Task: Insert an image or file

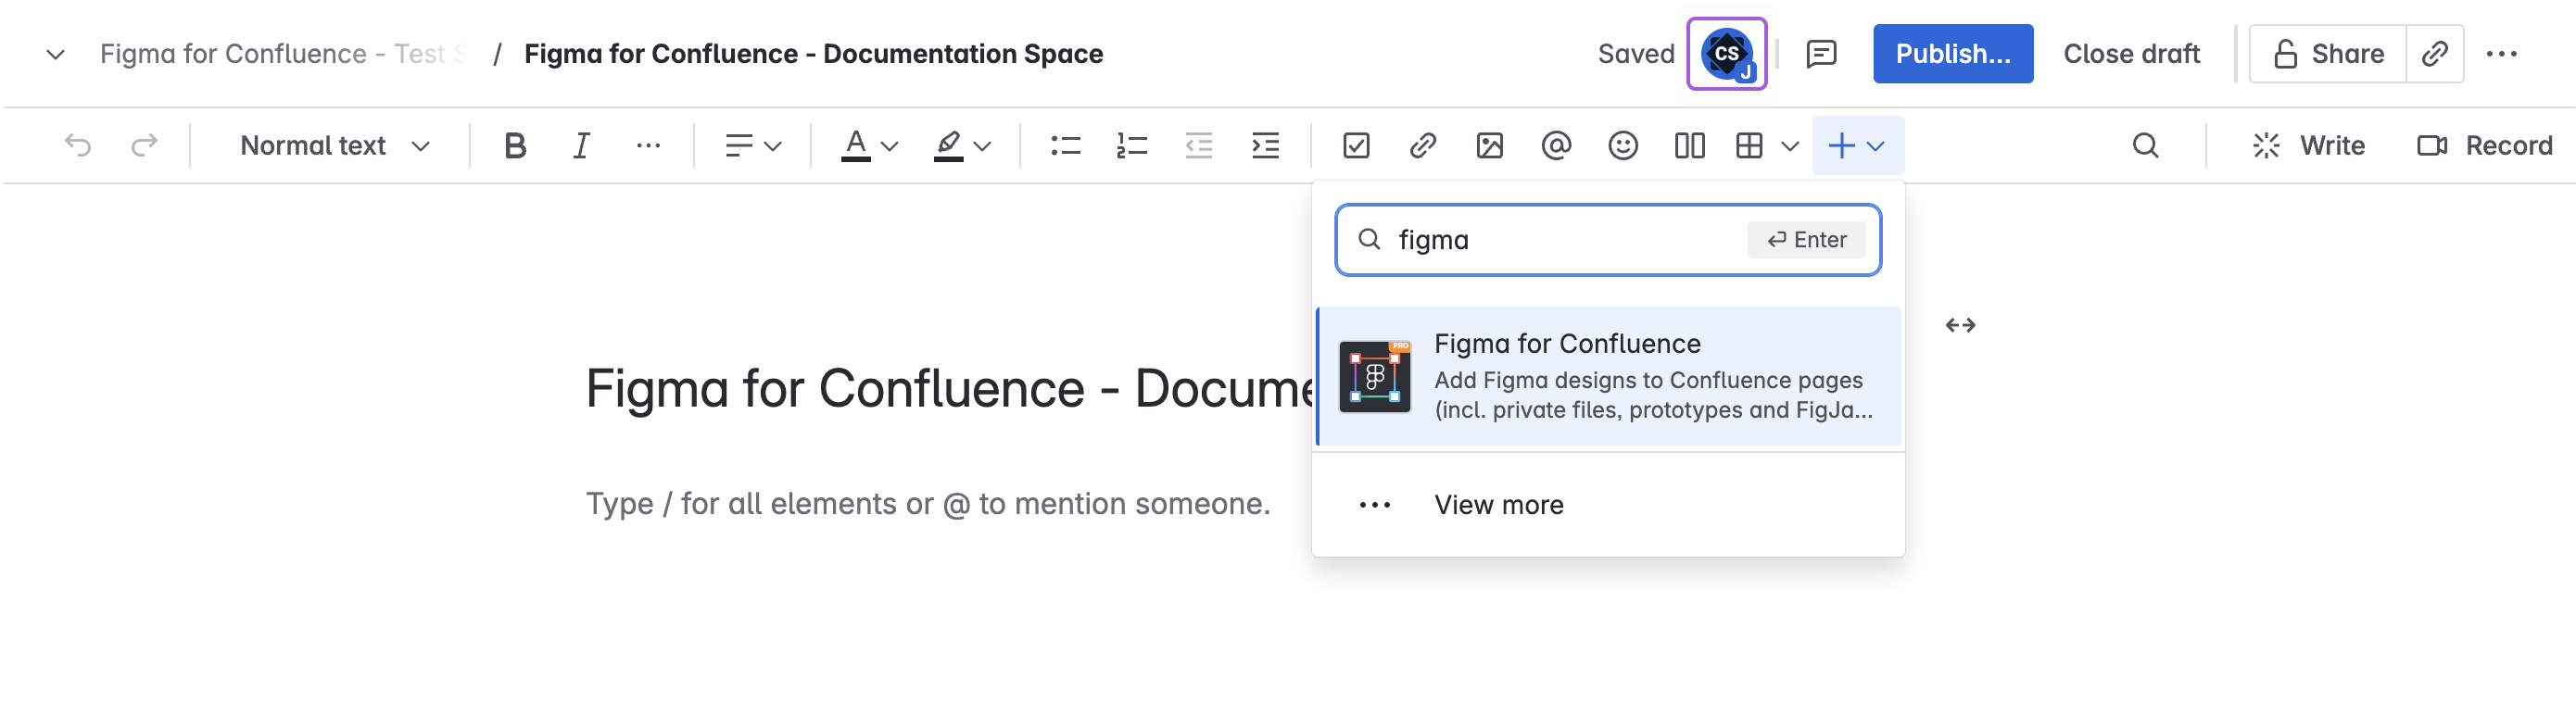Action: pyautogui.click(x=1490, y=146)
